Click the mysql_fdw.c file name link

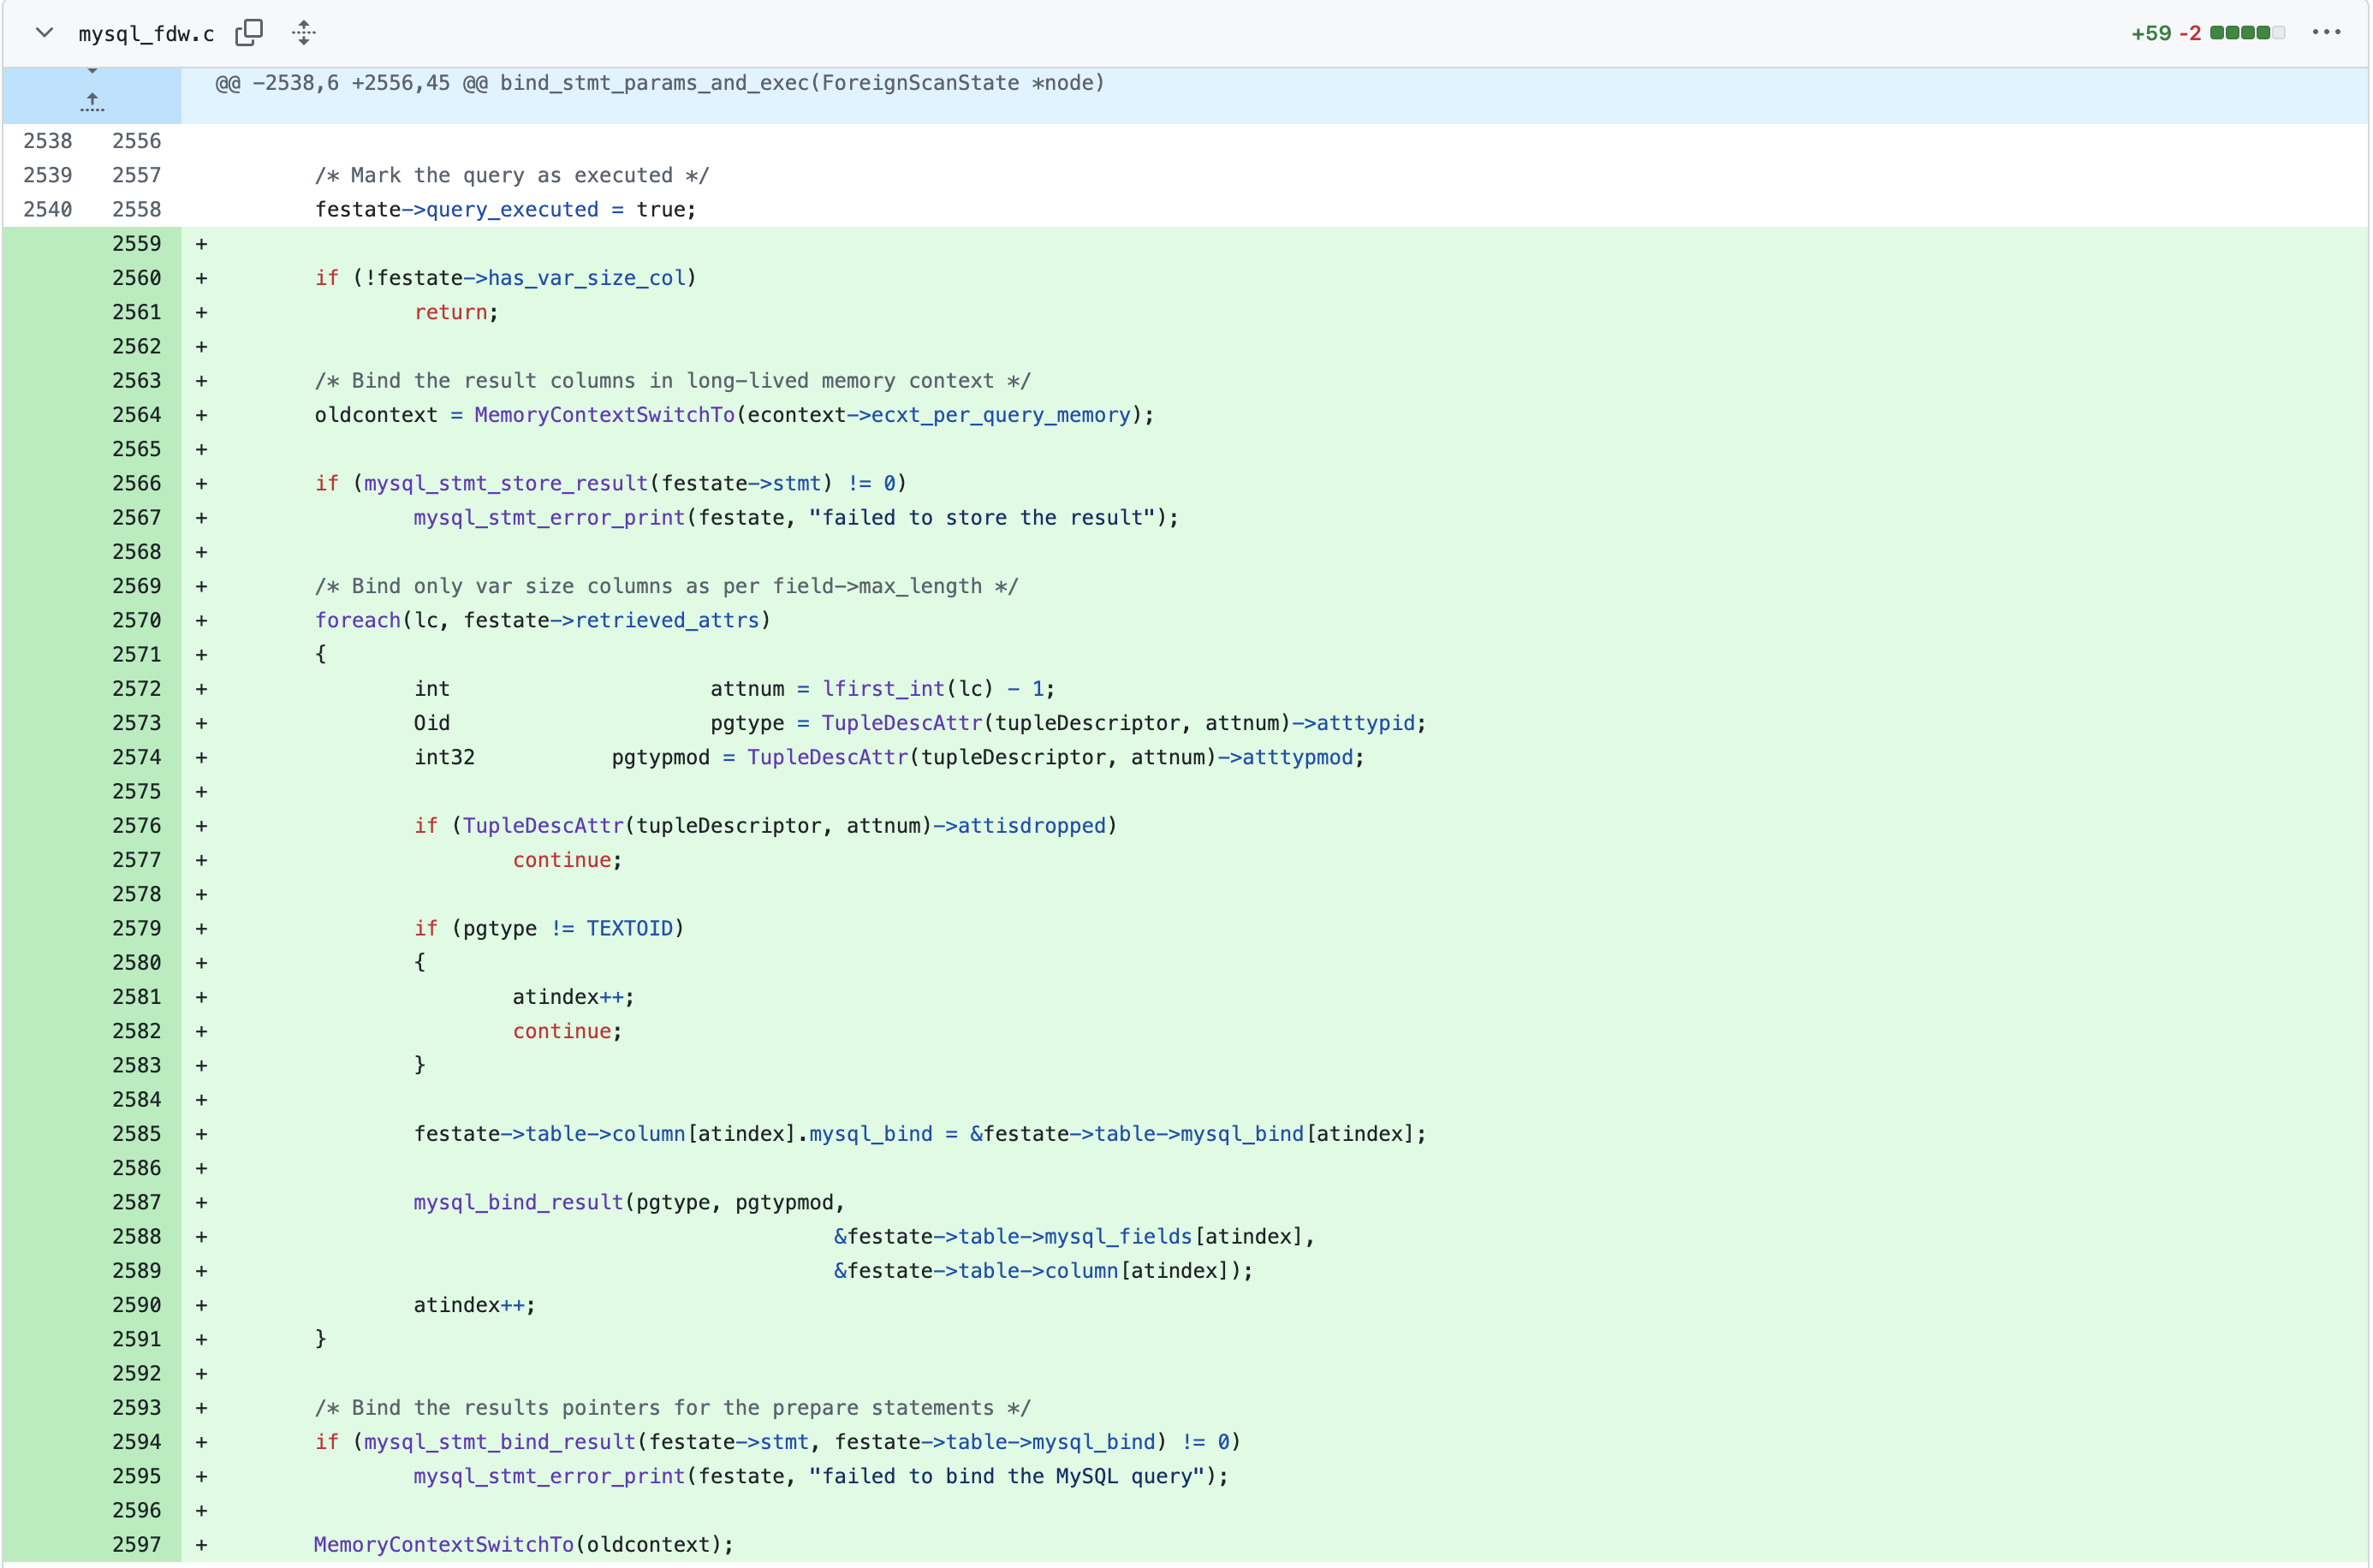146,34
